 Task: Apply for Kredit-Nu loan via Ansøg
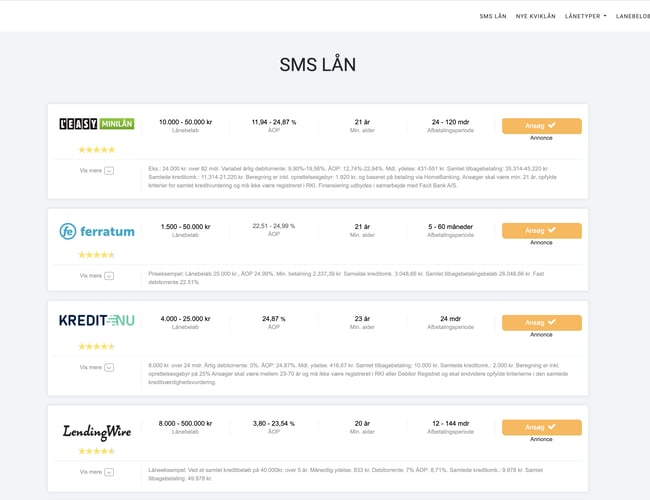point(541,323)
